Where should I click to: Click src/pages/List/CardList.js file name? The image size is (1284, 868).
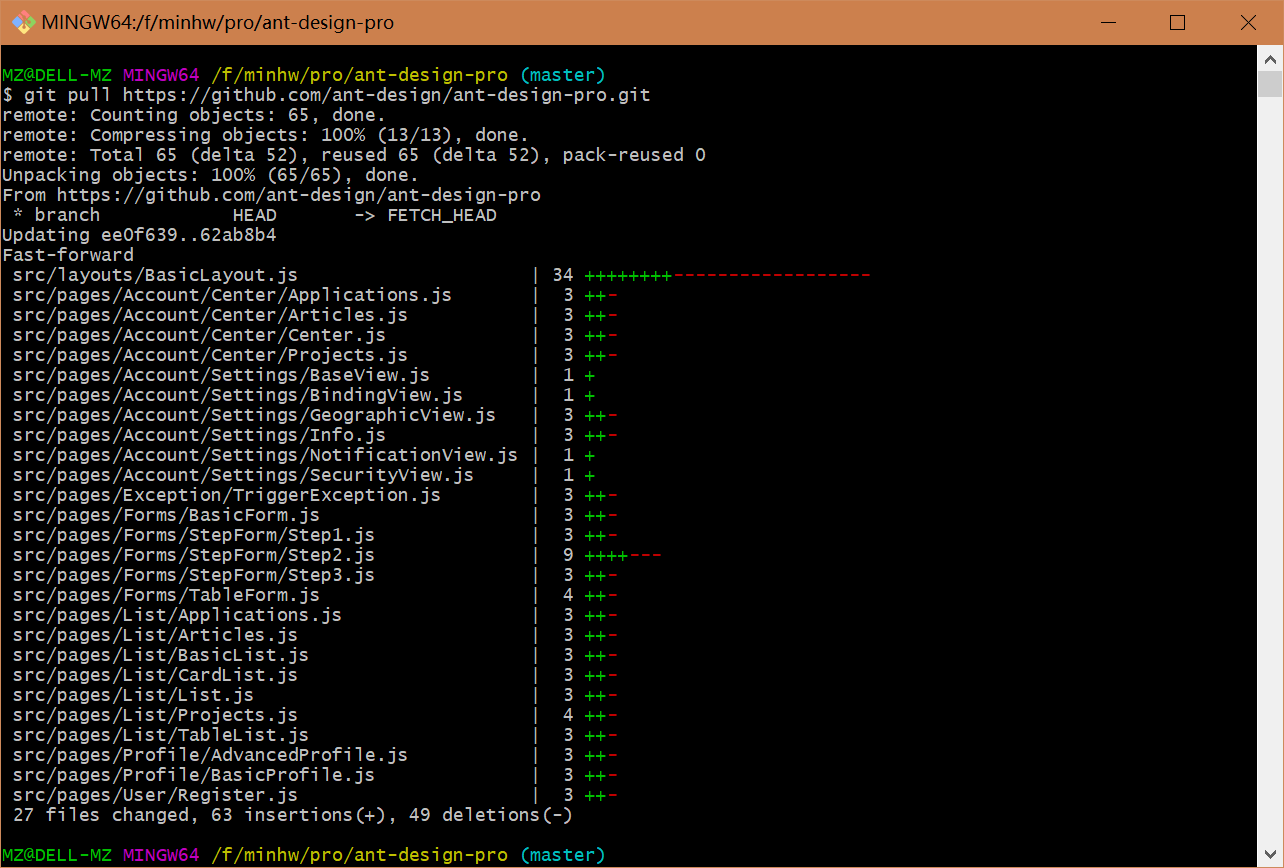coord(155,675)
